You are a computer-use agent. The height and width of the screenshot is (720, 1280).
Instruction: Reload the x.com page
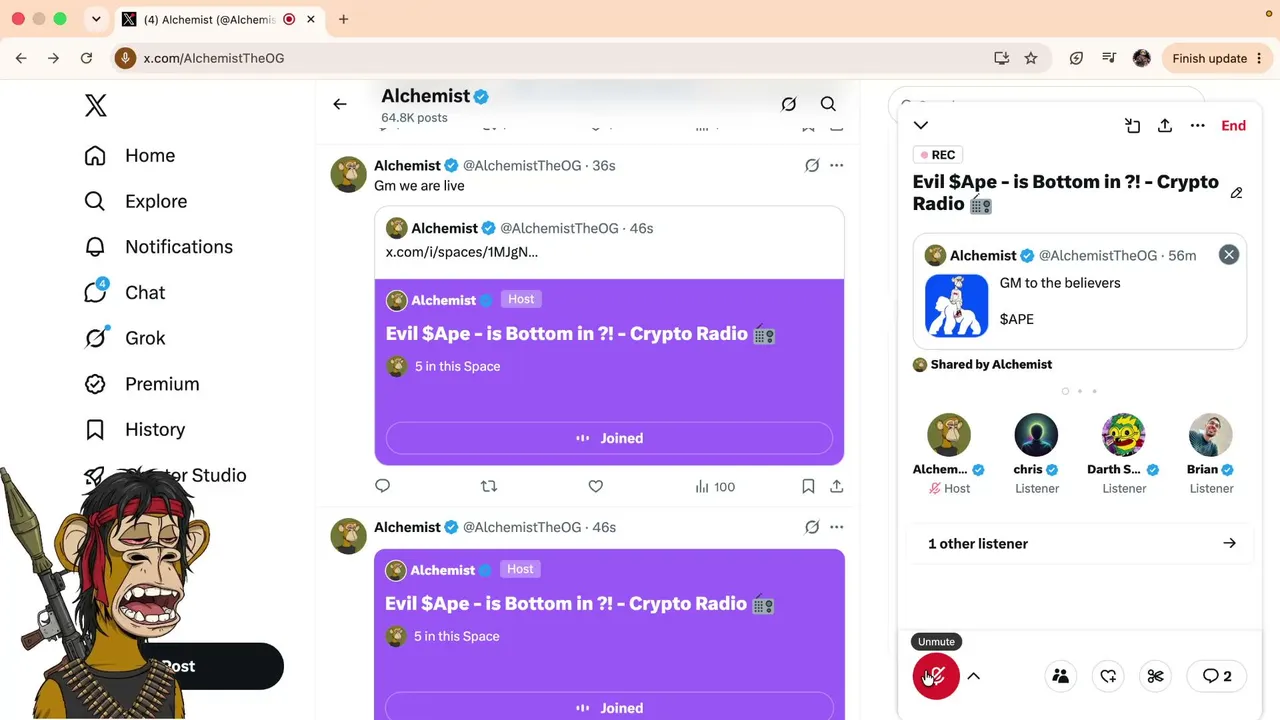(87, 58)
